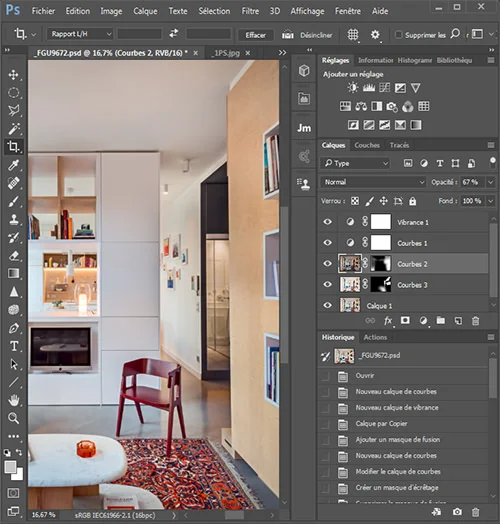
Task: Add a Brightness/Contrast adjustment
Action: pyautogui.click(x=353, y=88)
